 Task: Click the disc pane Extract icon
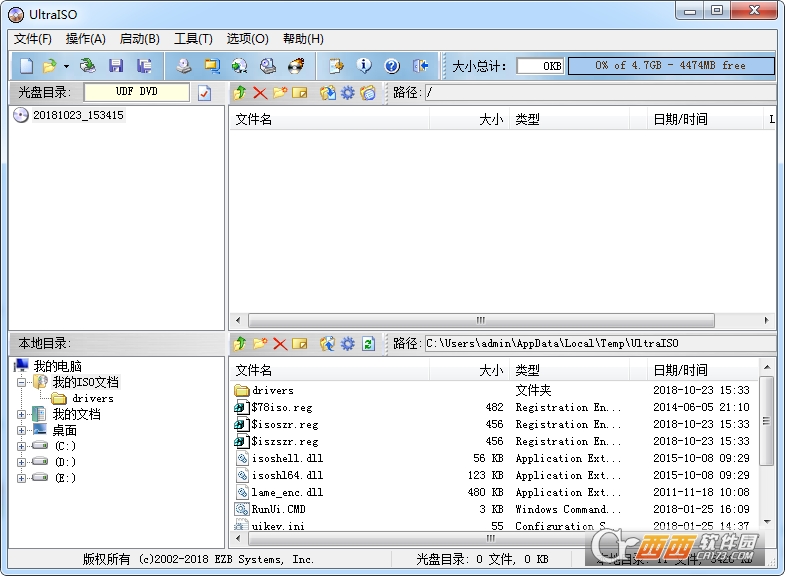pos(328,93)
